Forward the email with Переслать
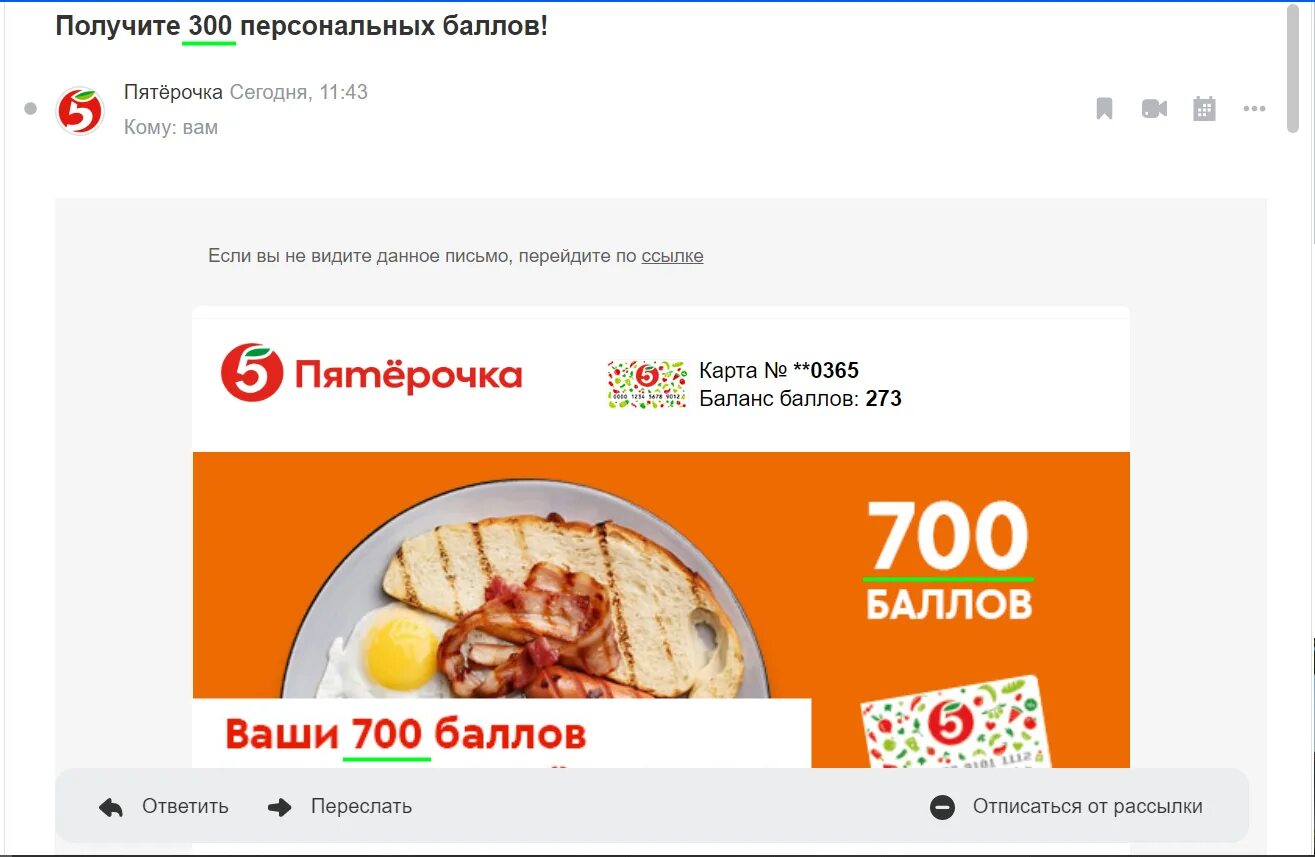Image resolution: width=1315 pixels, height=857 pixels. coord(340,806)
